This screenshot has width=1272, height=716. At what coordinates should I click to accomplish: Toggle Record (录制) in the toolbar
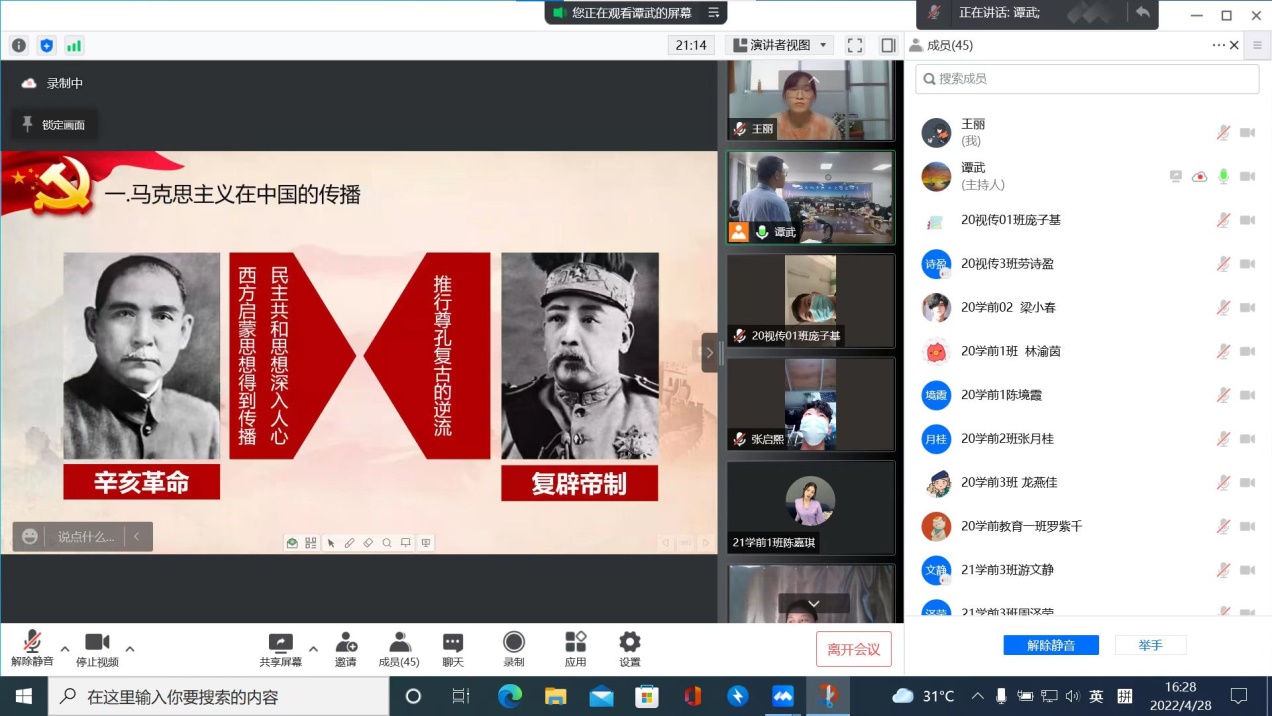(x=513, y=649)
